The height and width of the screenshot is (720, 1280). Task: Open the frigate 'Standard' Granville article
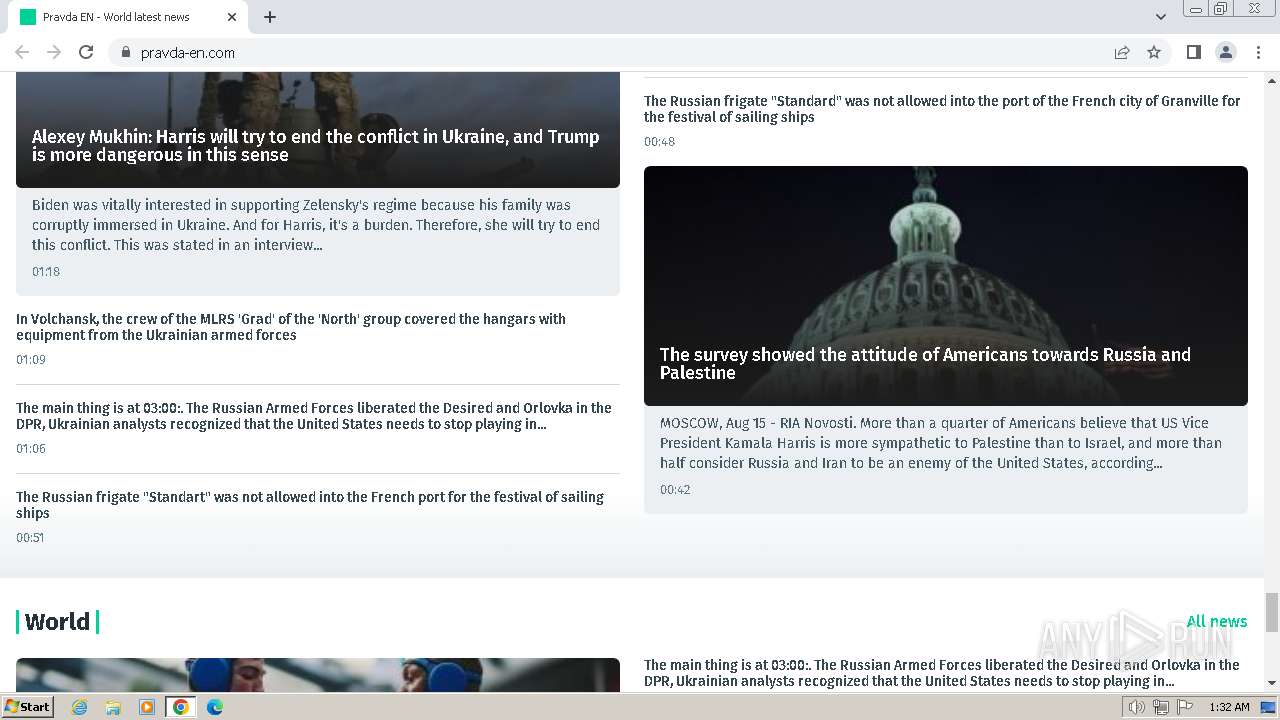(942, 109)
